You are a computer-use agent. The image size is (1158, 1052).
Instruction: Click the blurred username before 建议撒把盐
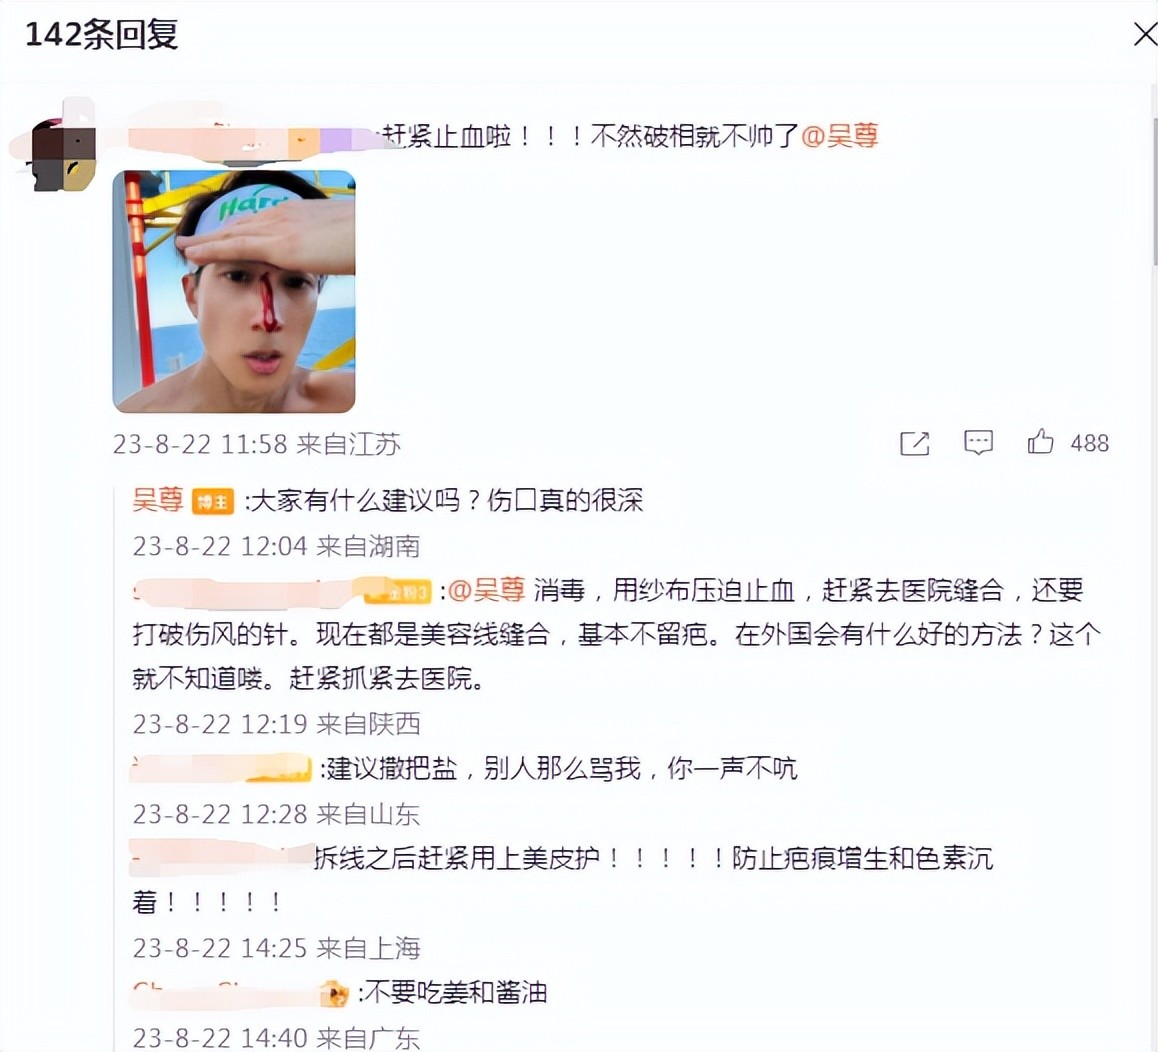[220, 768]
